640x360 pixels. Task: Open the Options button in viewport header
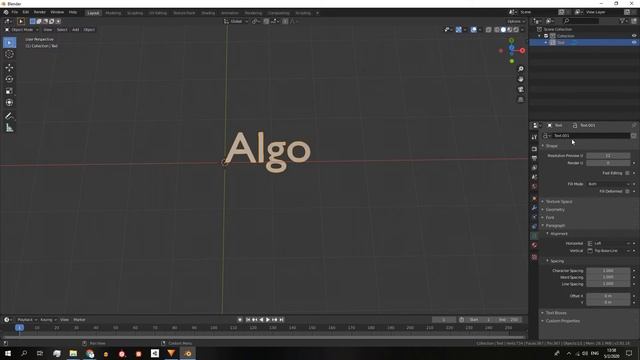pyautogui.click(x=516, y=21)
